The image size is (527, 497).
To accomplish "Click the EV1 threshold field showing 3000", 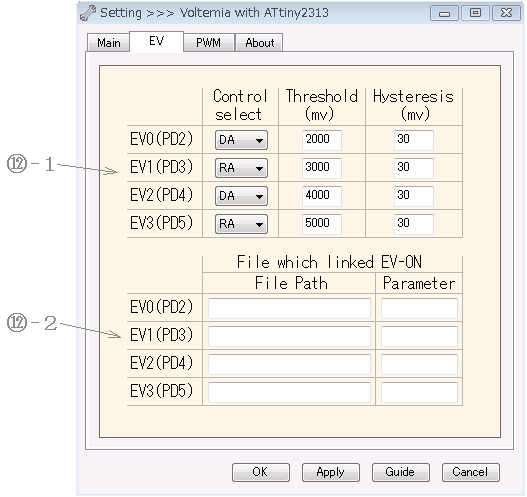I will pos(322,168).
